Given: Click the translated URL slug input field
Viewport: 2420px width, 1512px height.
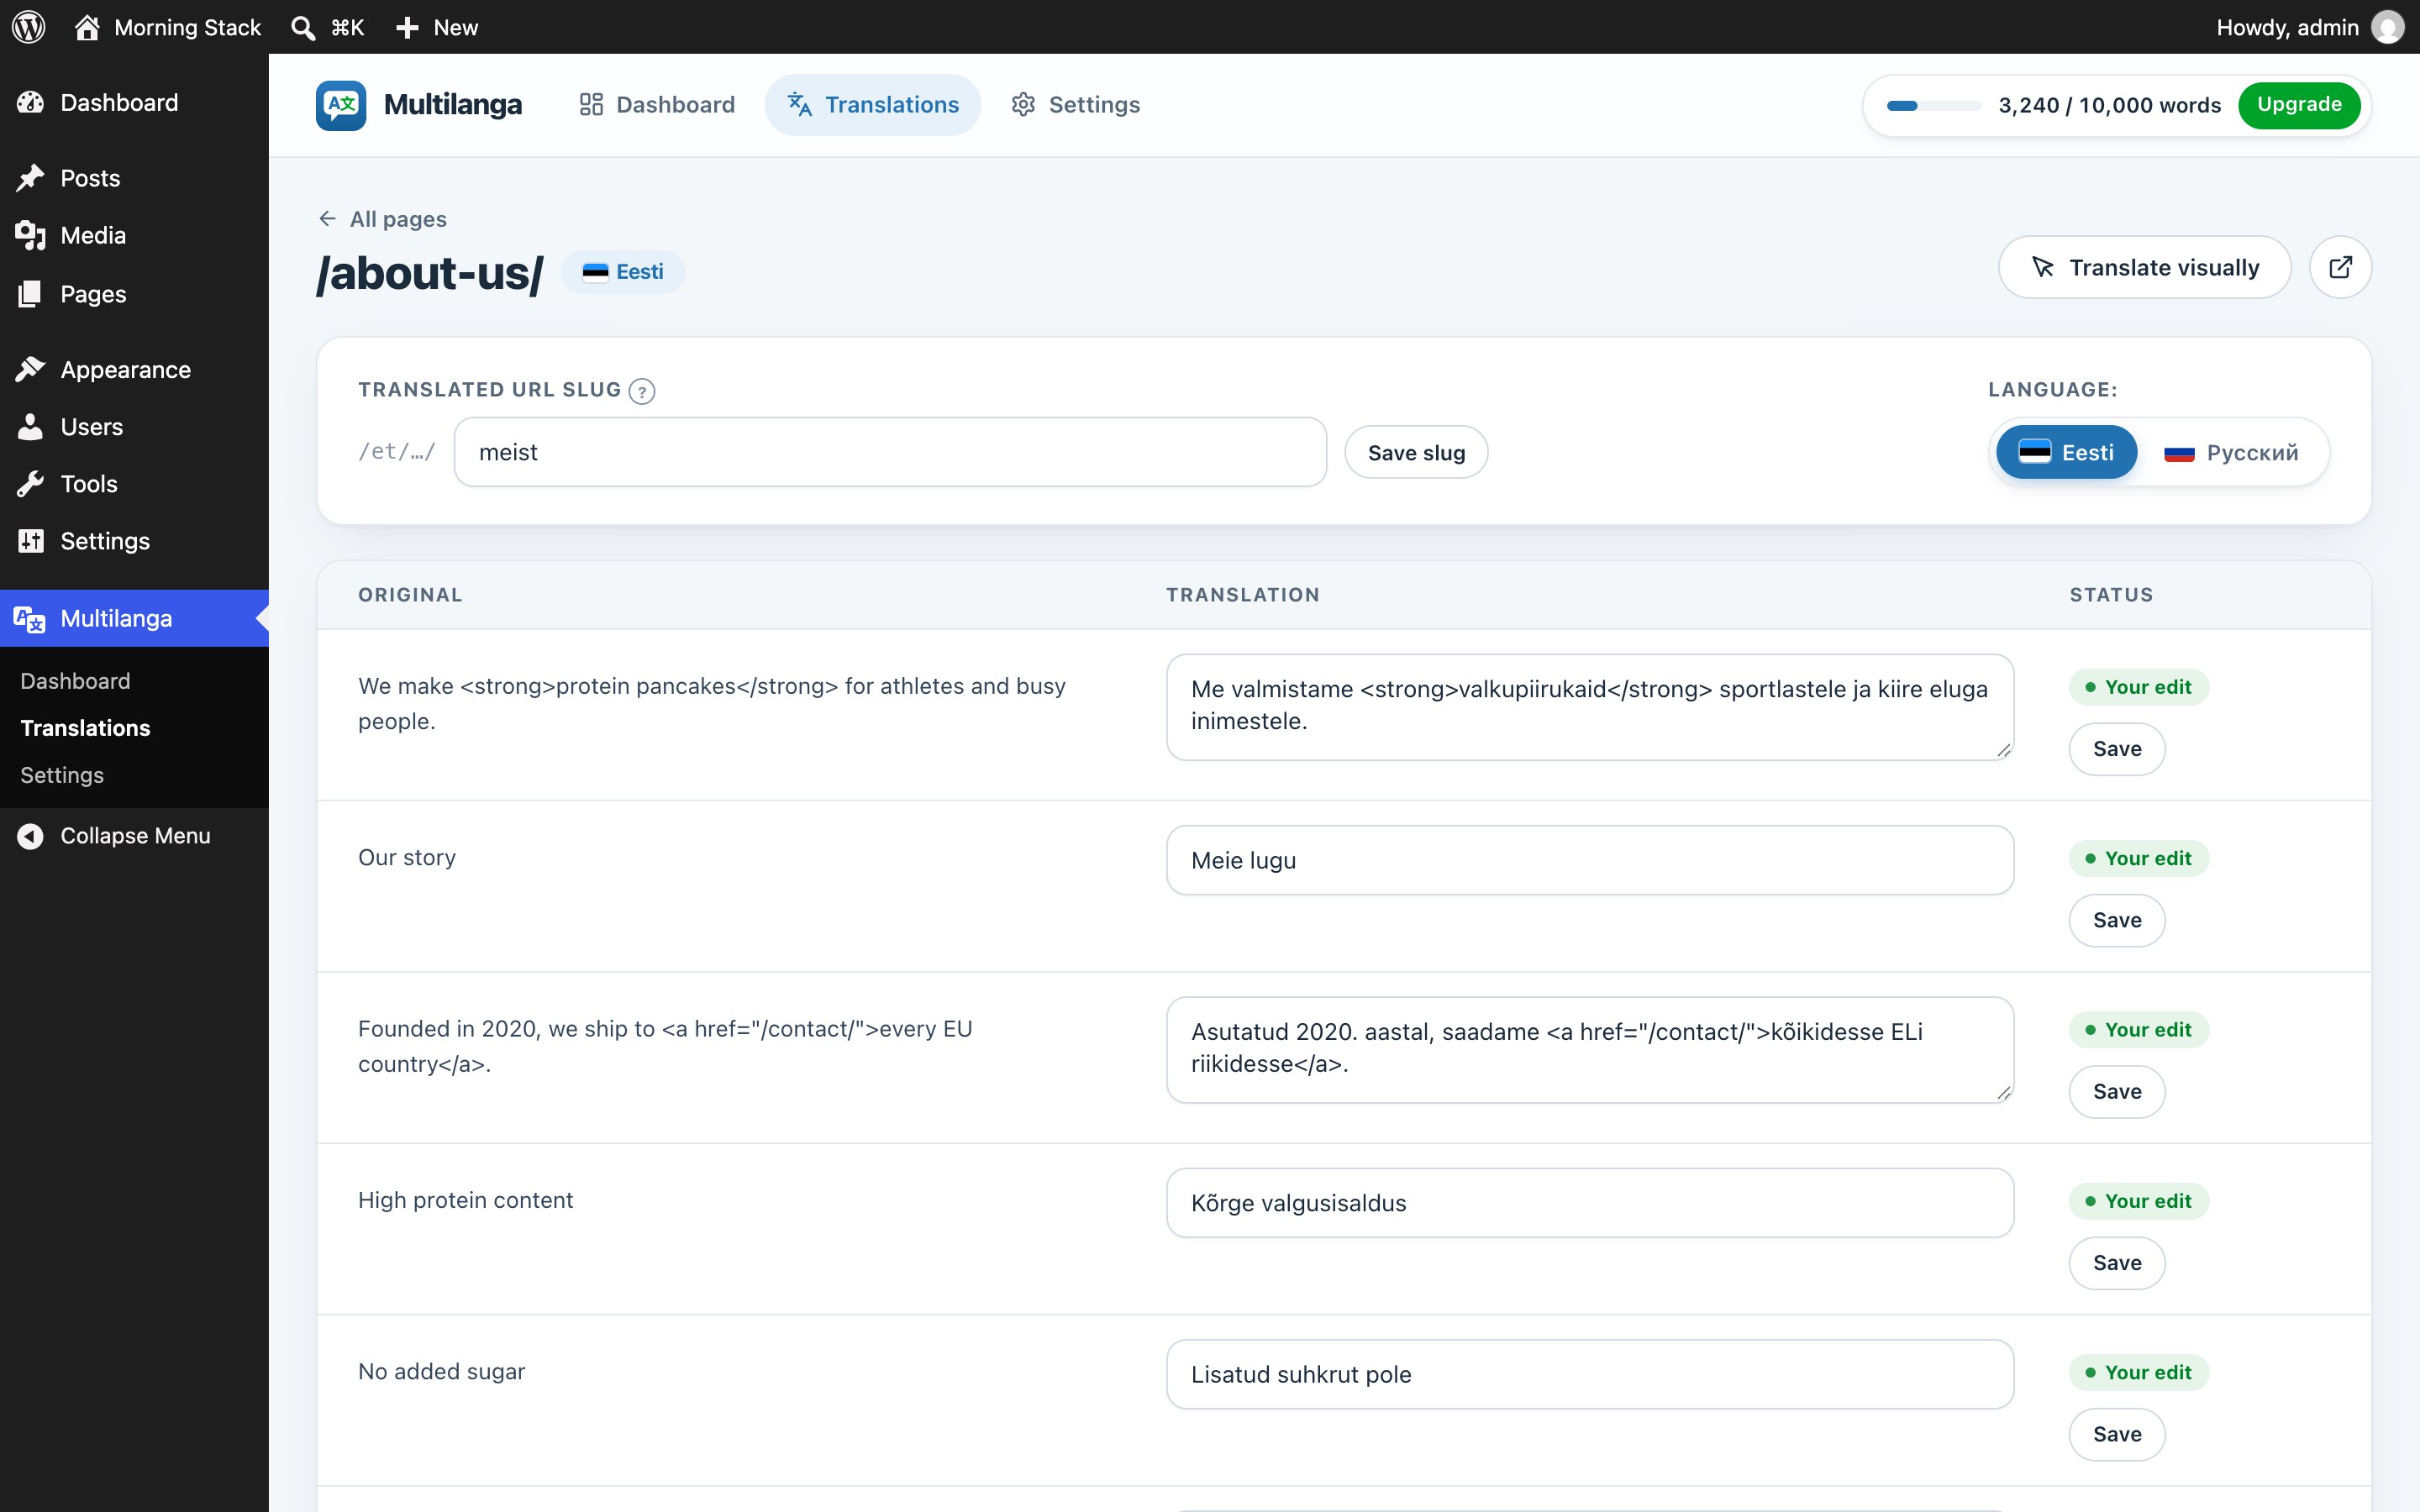Looking at the screenshot, I should point(890,452).
